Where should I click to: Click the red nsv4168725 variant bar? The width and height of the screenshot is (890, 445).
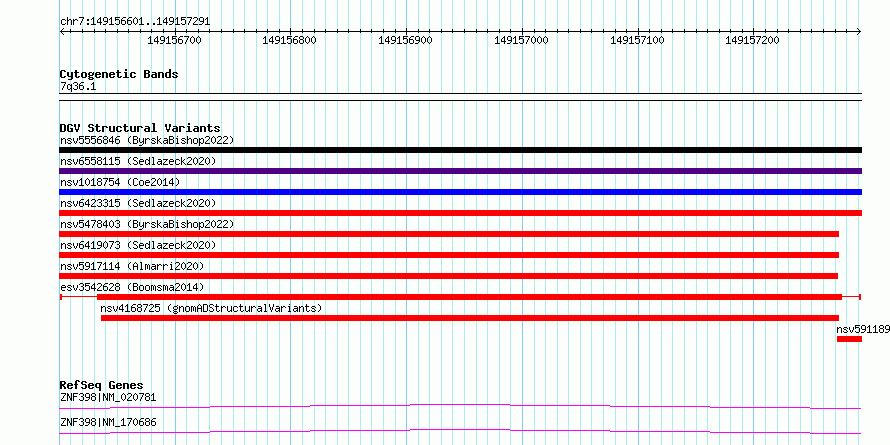pyautogui.click(x=470, y=318)
